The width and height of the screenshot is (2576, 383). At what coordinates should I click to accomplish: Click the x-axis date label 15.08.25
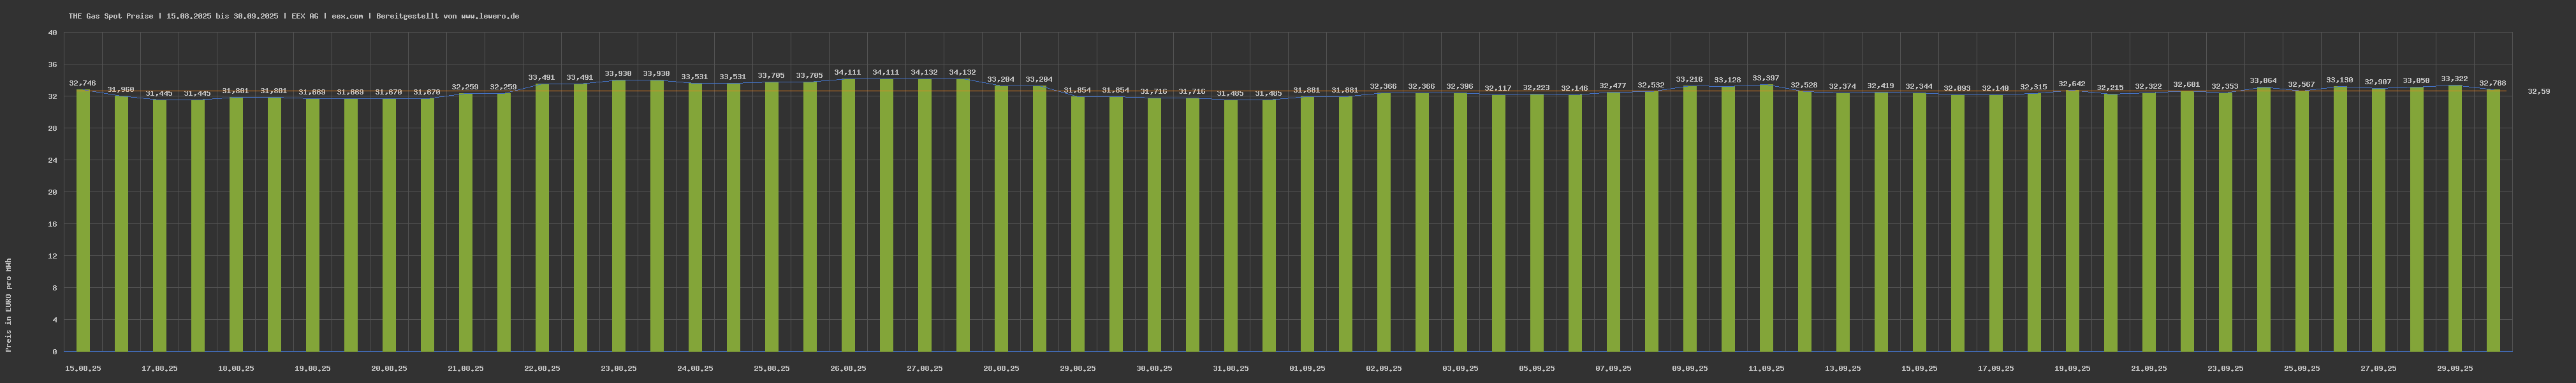83,368
